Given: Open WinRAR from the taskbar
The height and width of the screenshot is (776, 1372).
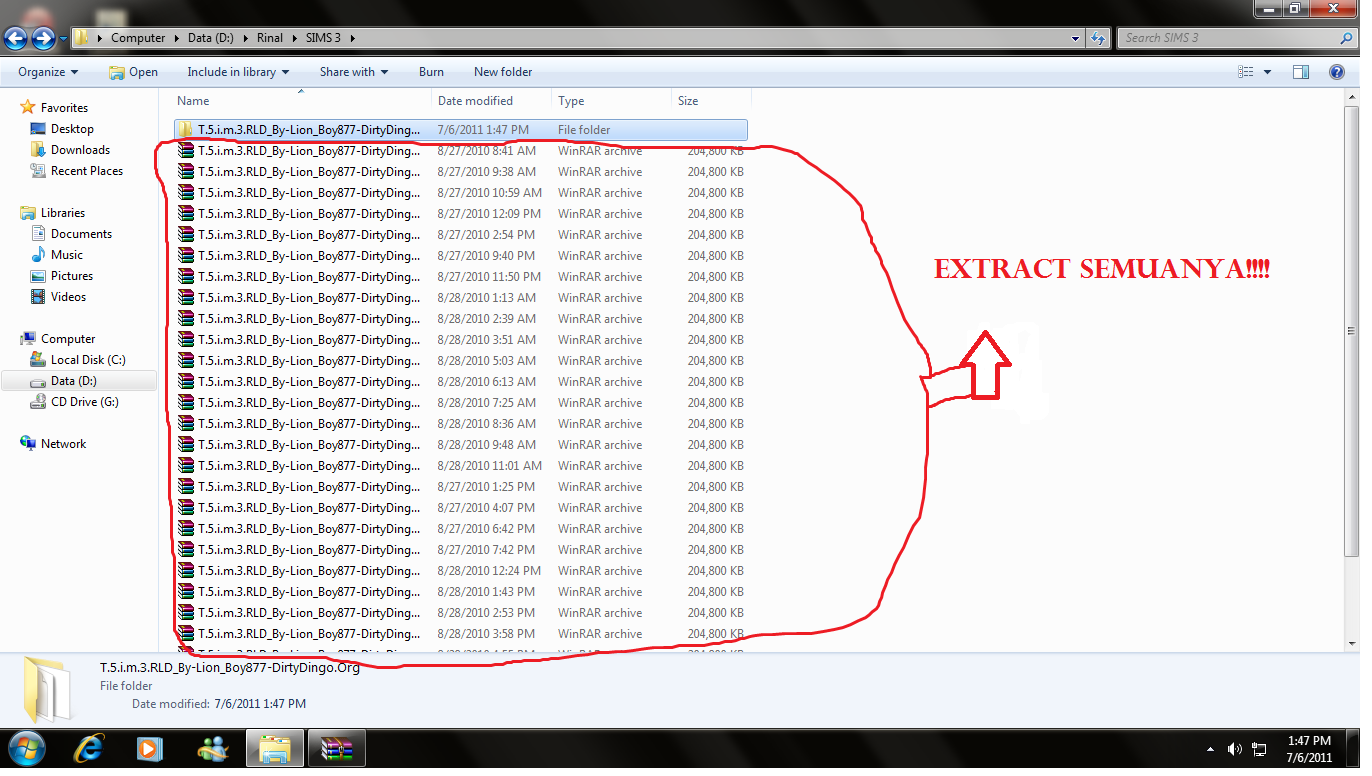Looking at the screenshot, I should pyautogui.click(x=337, y=748).
